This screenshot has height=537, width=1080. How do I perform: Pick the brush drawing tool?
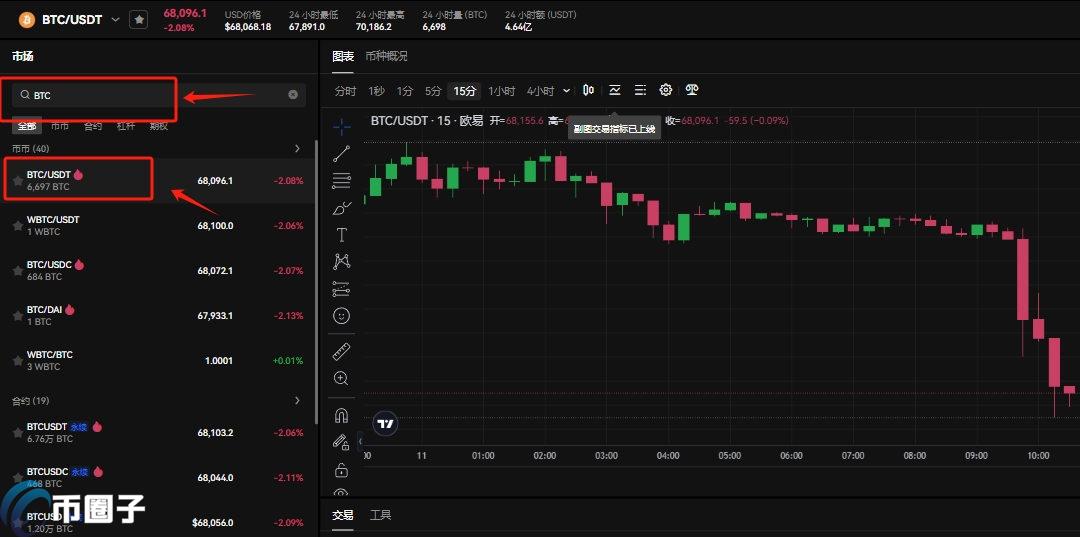click(342, 208)
